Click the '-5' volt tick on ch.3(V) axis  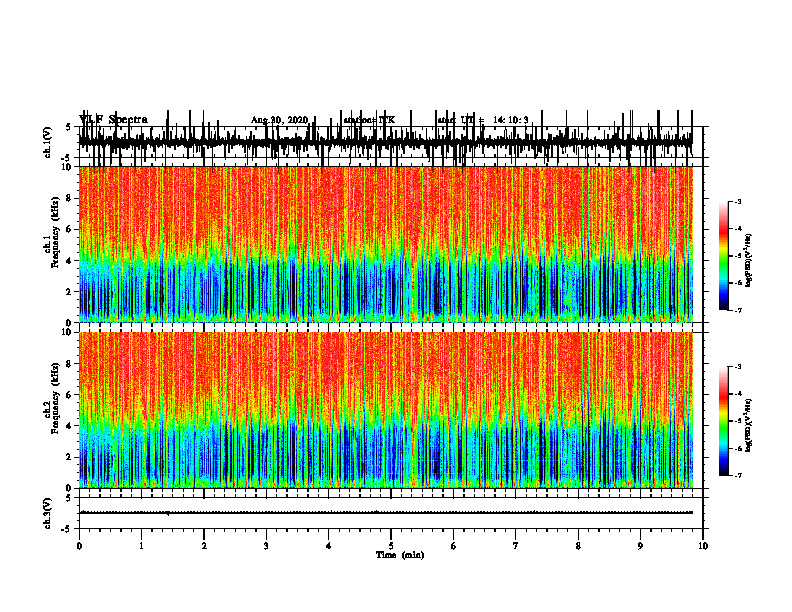tap(67, 529)
